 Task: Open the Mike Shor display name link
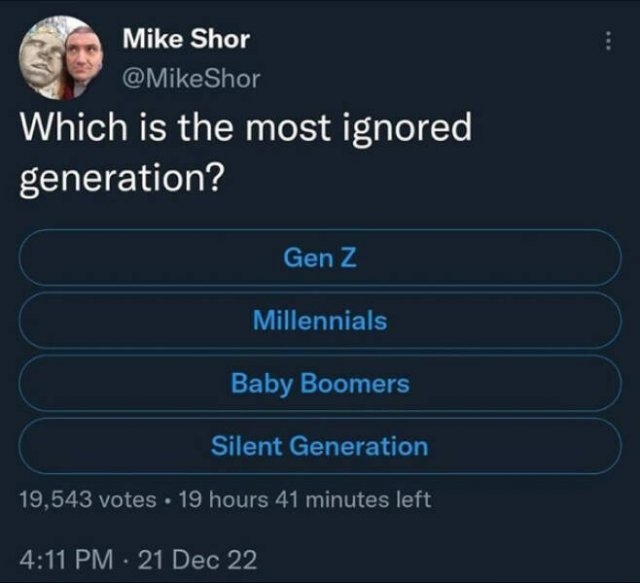(x=184, y=40)
